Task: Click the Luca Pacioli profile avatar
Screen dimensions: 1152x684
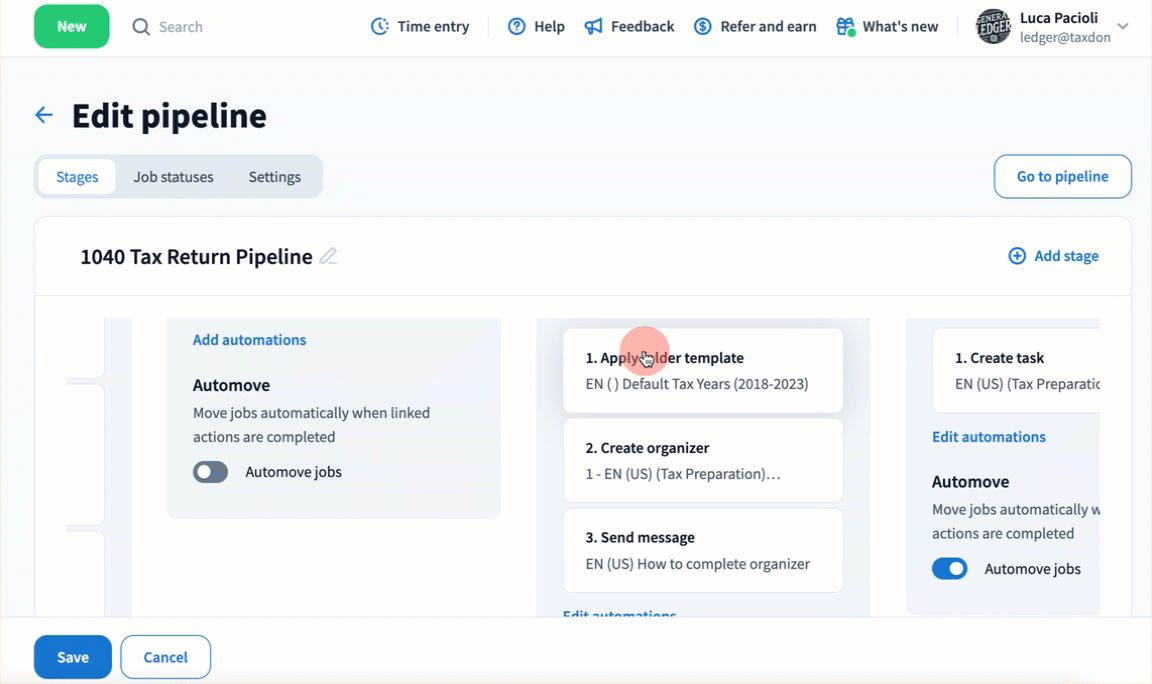Action: [x=993, y=27]
